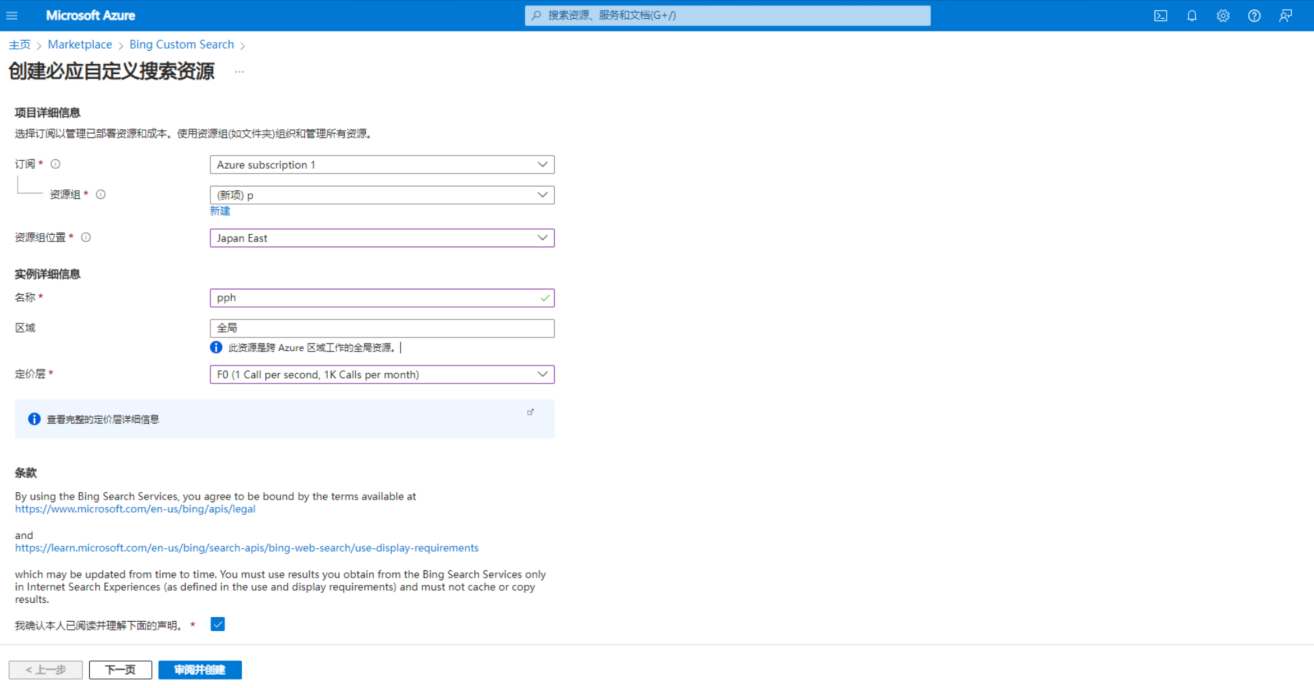This screenshot has width=1314, height=688.
Task: Click the Microsoft Azure logo text
Action: (x=91, y=15)
